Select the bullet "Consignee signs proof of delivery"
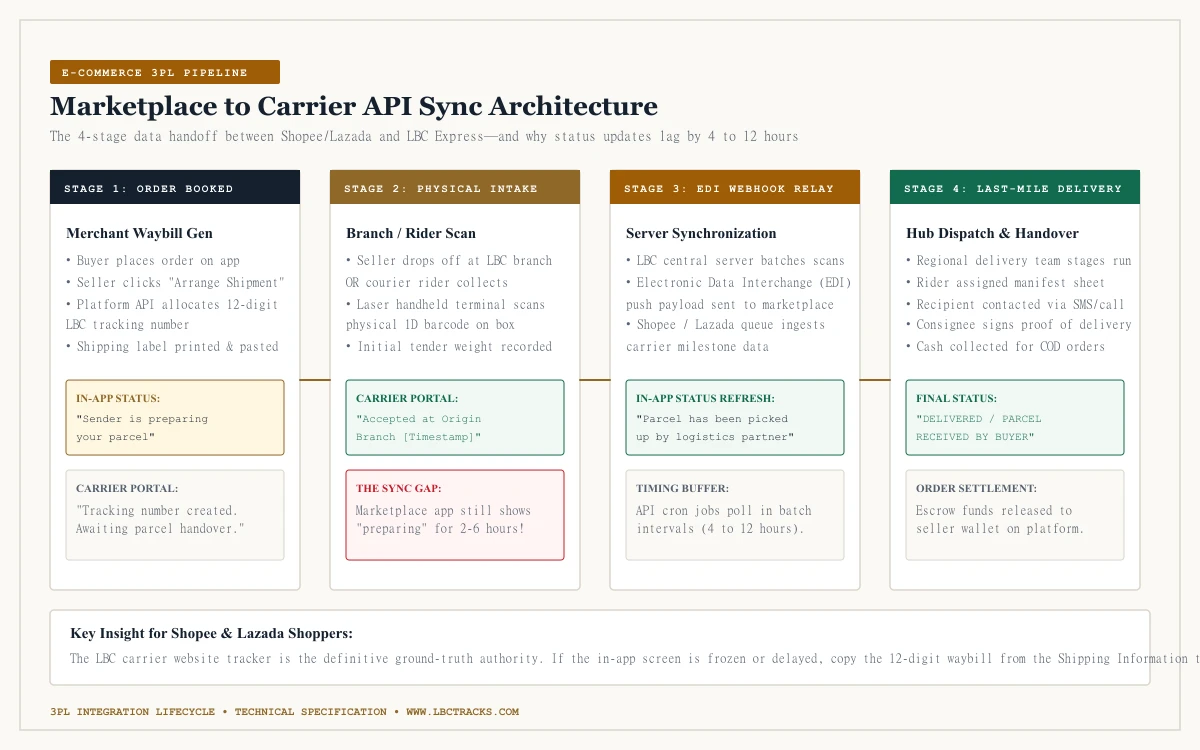Image resolution: width=1200 pixels, height=750 pixels. (1019, 325)
